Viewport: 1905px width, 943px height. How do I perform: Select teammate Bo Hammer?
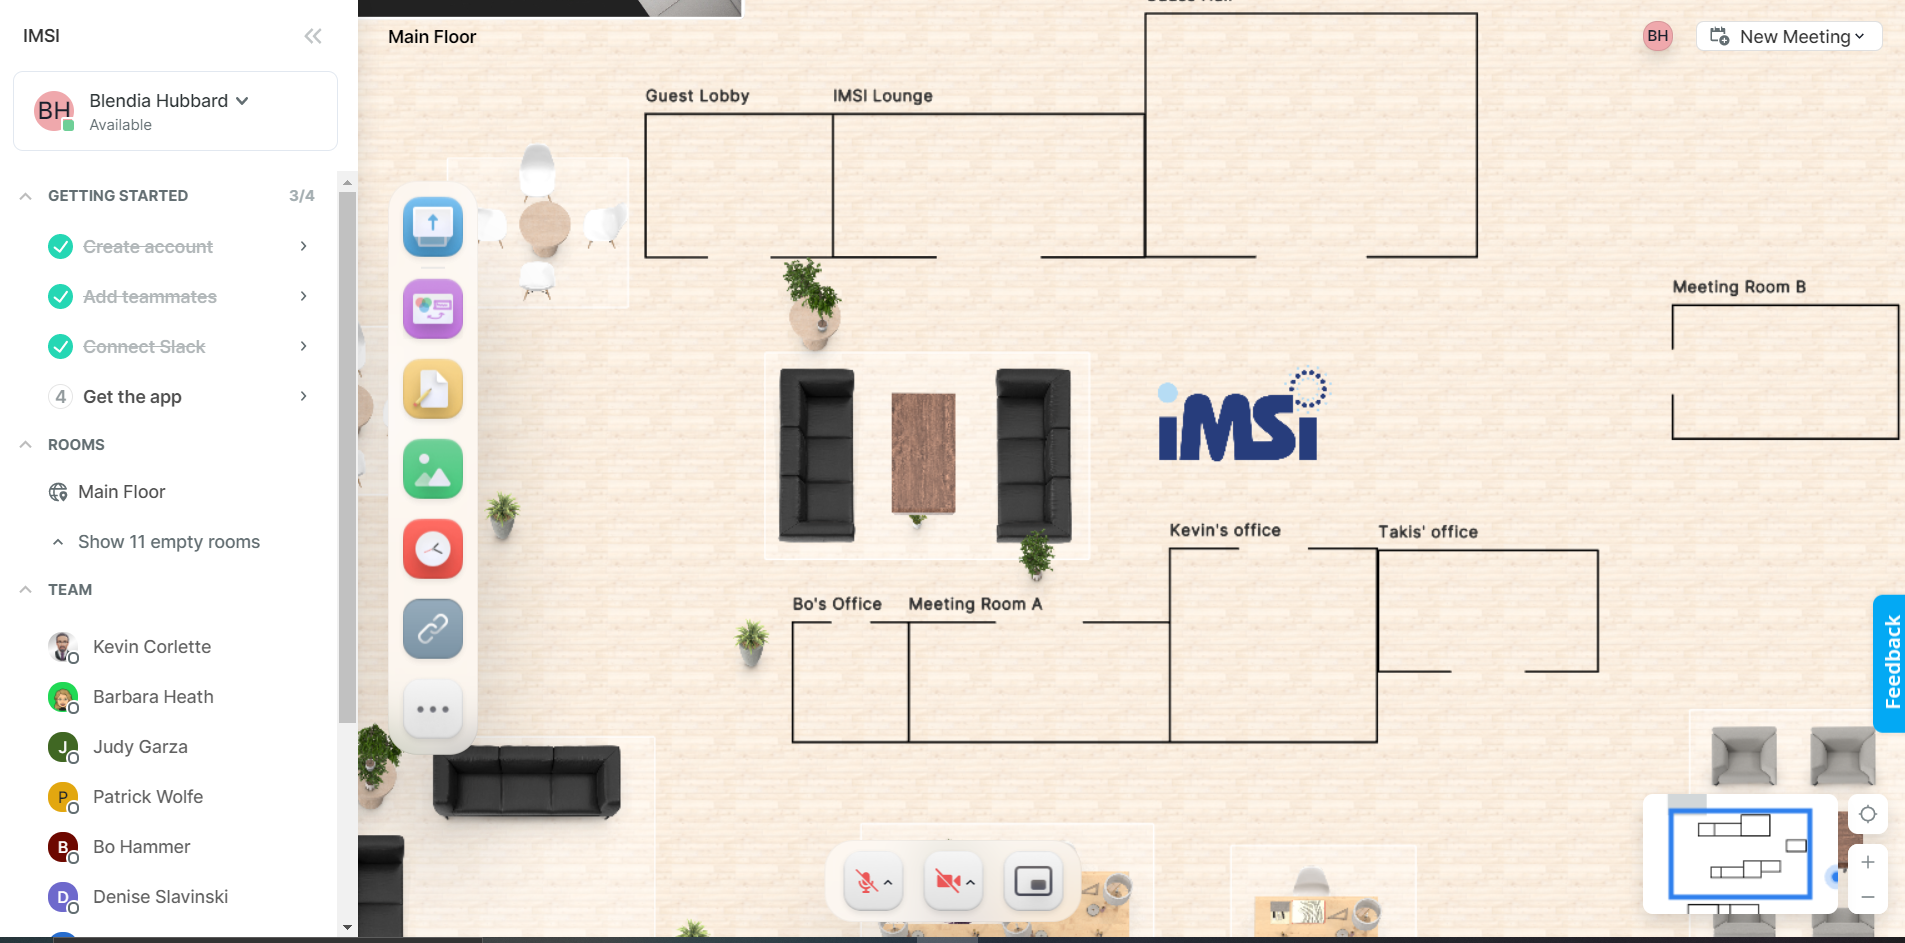click(x=141, y=847)
